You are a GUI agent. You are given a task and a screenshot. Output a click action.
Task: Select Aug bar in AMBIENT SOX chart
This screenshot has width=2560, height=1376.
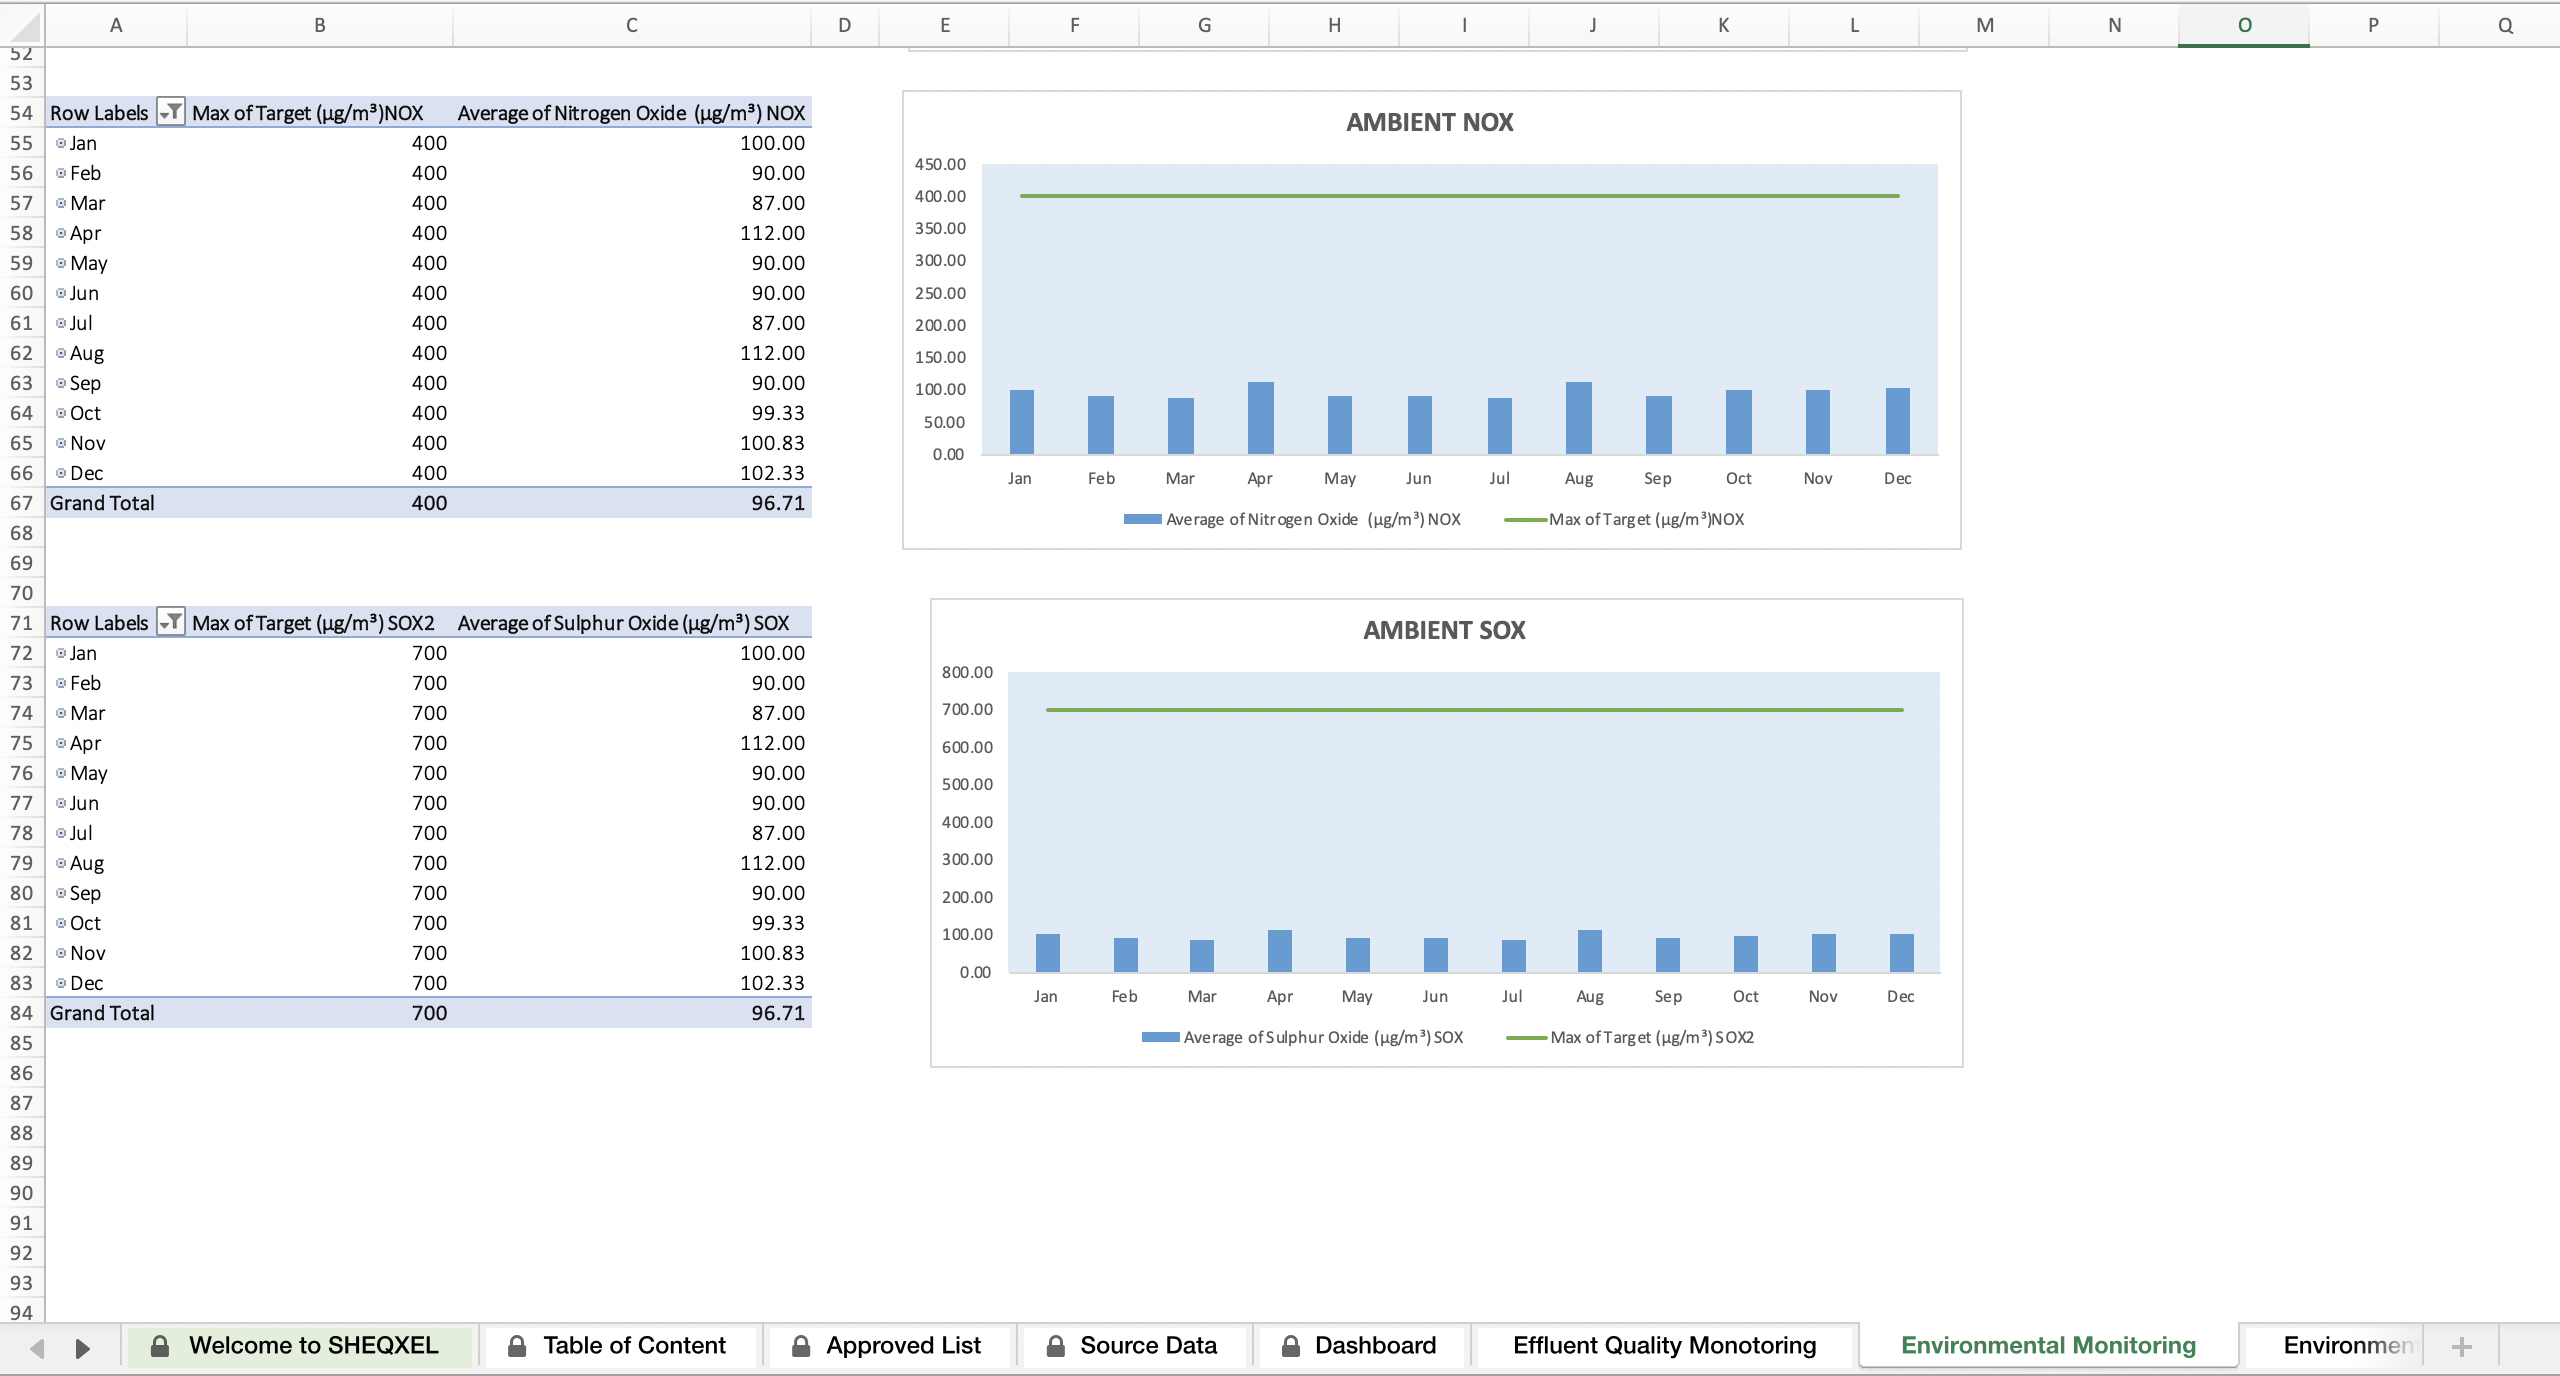pos(1590,951)
